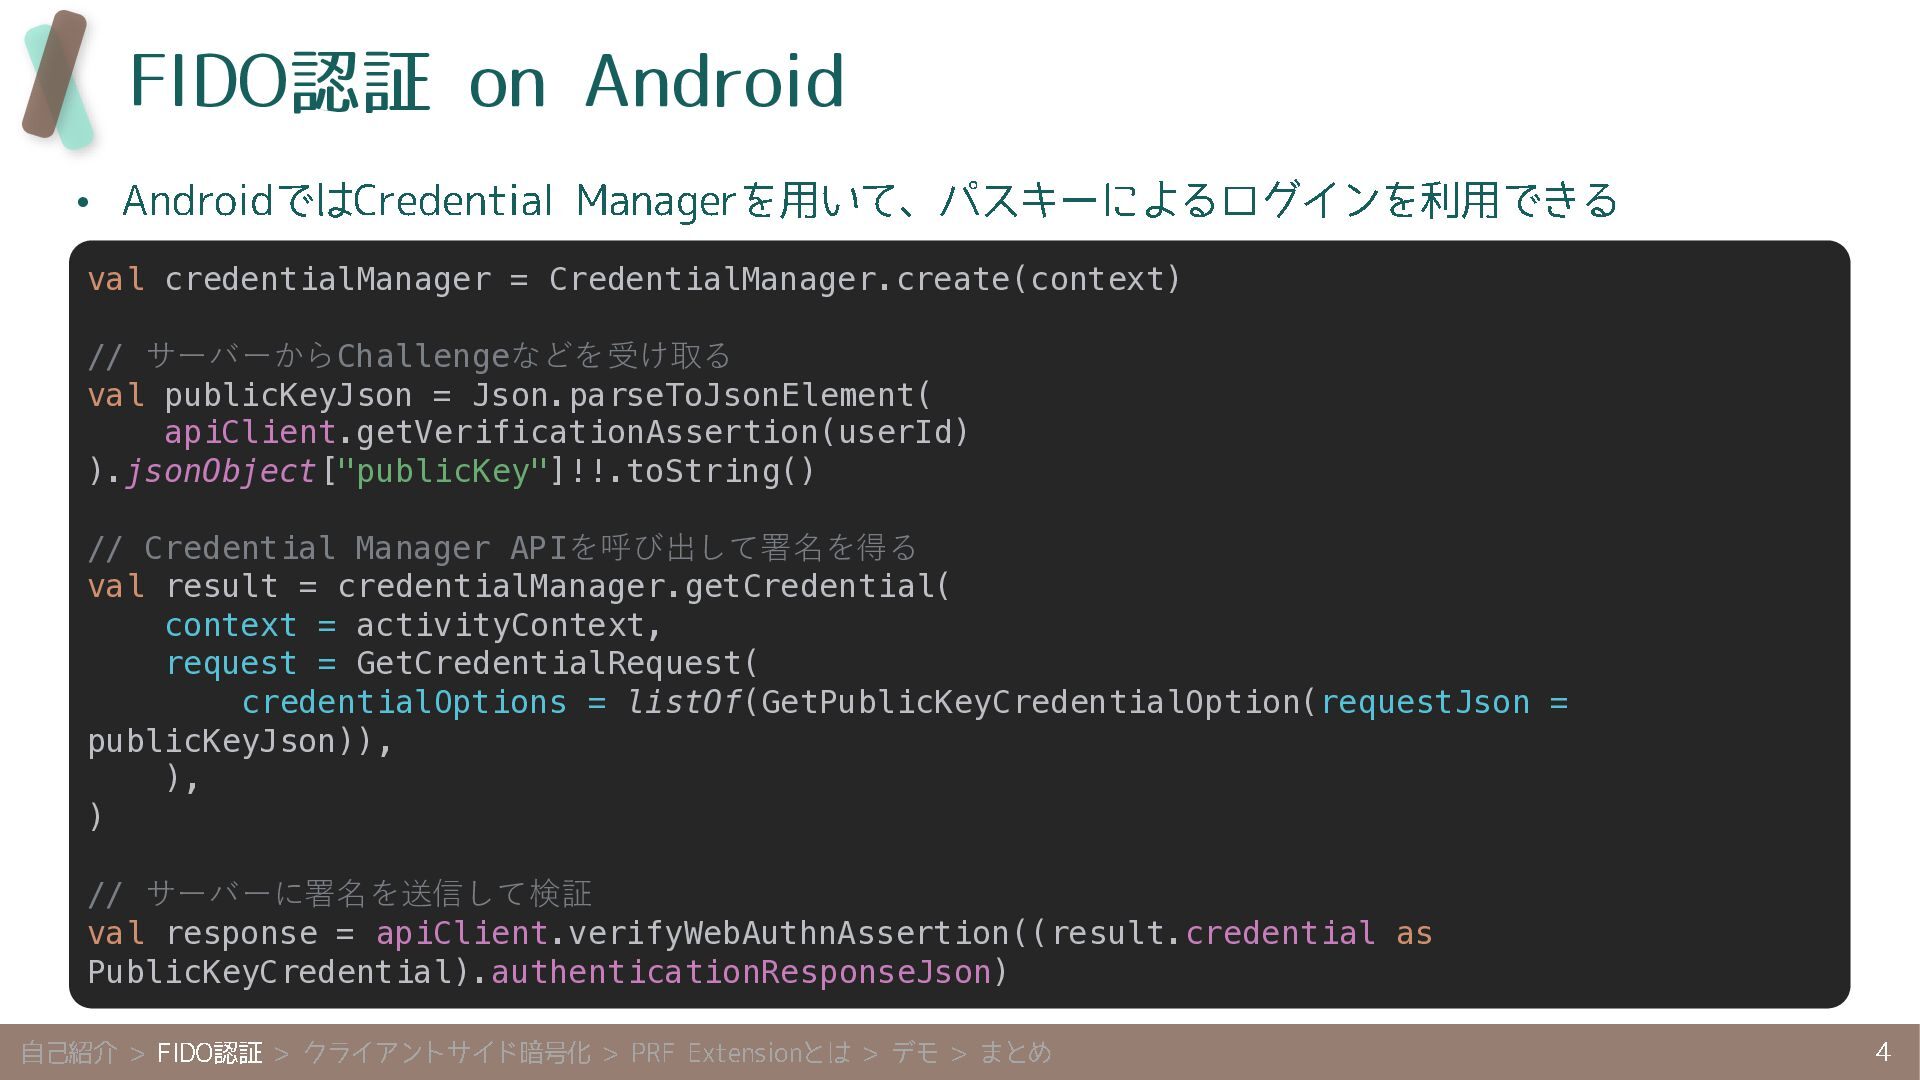Screen dimensions: 1920x1080
Task: Click the サーバーに署名を送信して検証 comment
Action: 340,893
